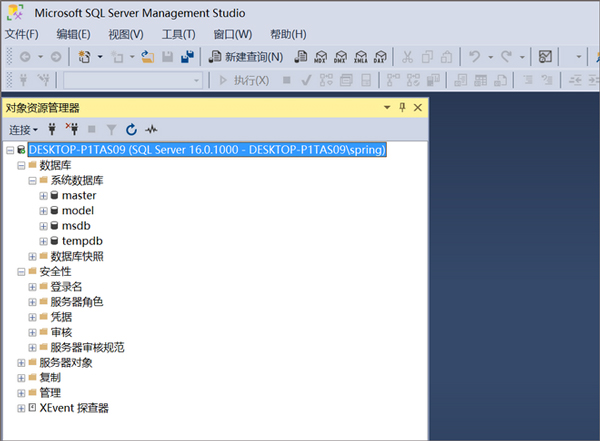600x441 pixels.
Task: Close the Object Explorer panel
Action: point(418,107)
